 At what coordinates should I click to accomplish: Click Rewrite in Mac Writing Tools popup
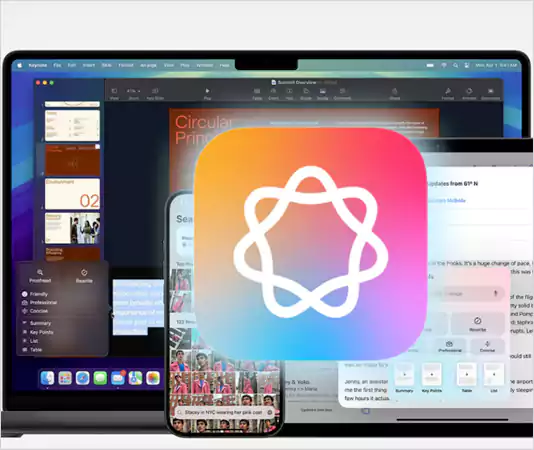click(x=84, y=276)
